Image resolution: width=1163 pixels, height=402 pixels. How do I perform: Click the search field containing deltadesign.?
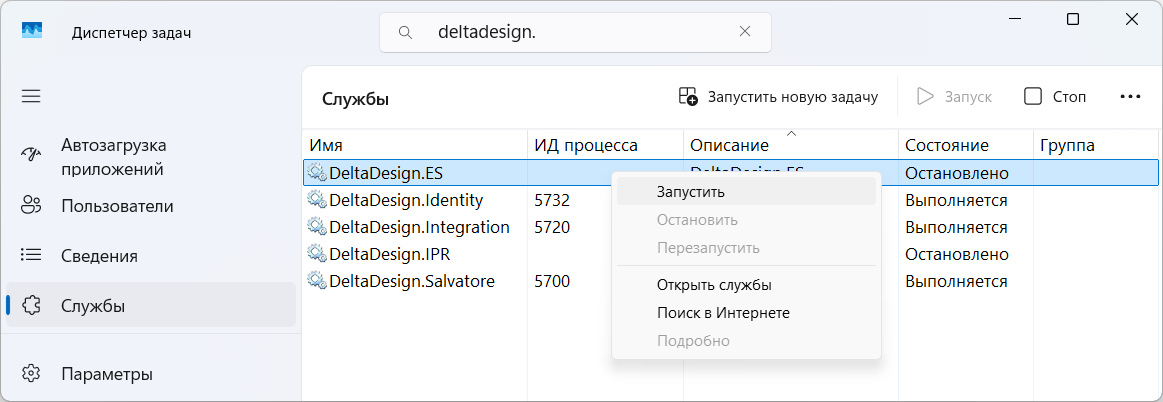[x=575, y=33]
